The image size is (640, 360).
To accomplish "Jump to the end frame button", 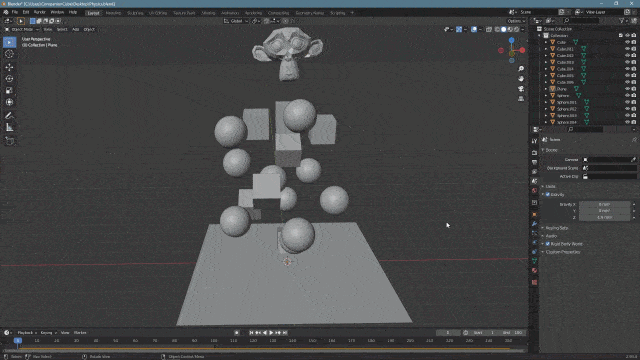I will click(285, 333).
